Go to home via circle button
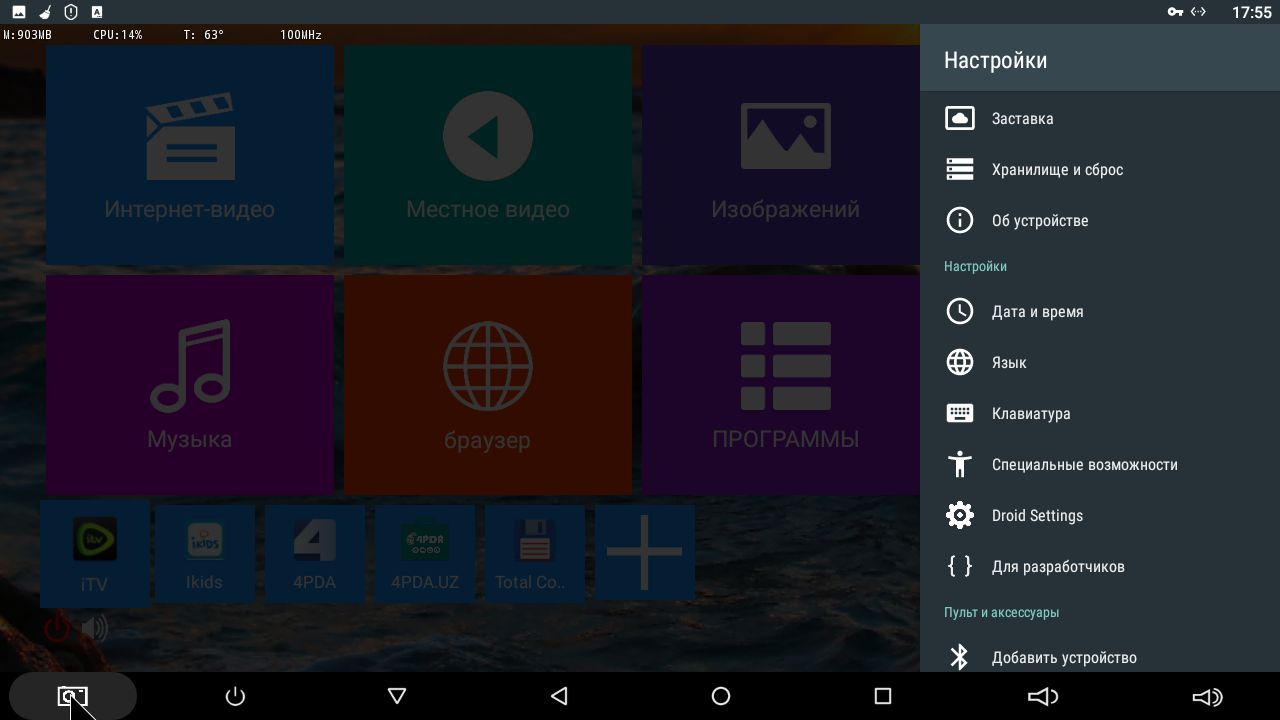This screenshot has width=1280, height=720. (721, 696)
